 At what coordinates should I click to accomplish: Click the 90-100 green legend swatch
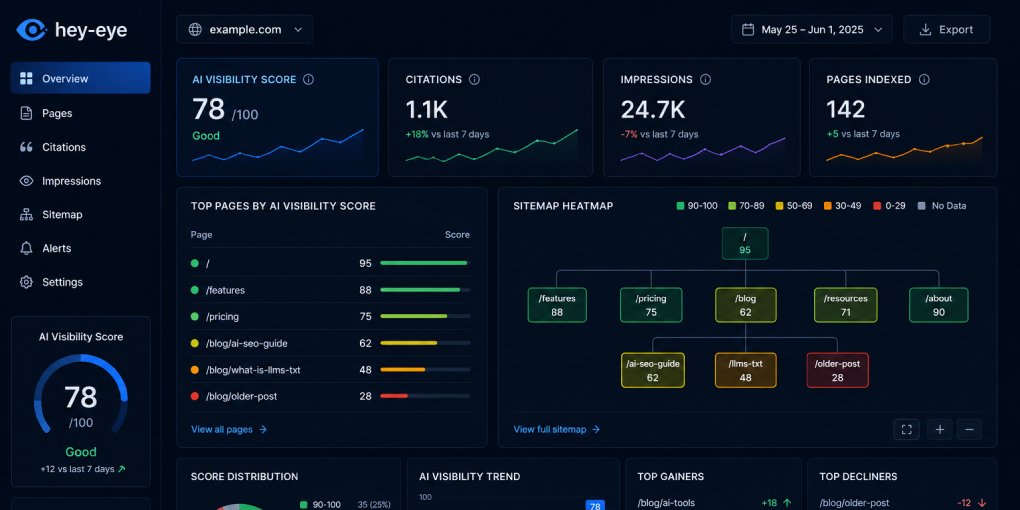680,206
